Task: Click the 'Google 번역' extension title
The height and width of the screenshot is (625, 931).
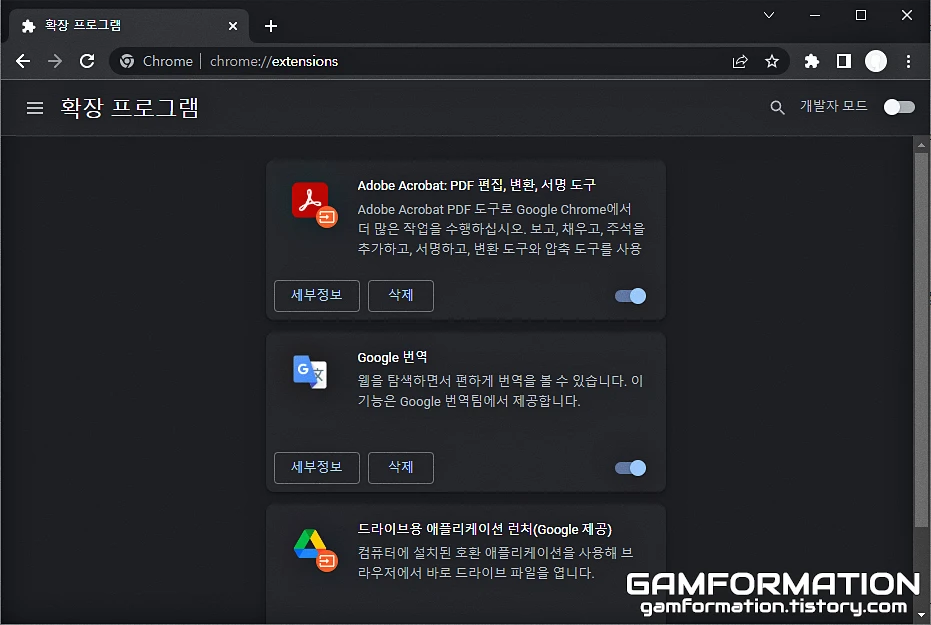Action: click(x=392, y=357)
